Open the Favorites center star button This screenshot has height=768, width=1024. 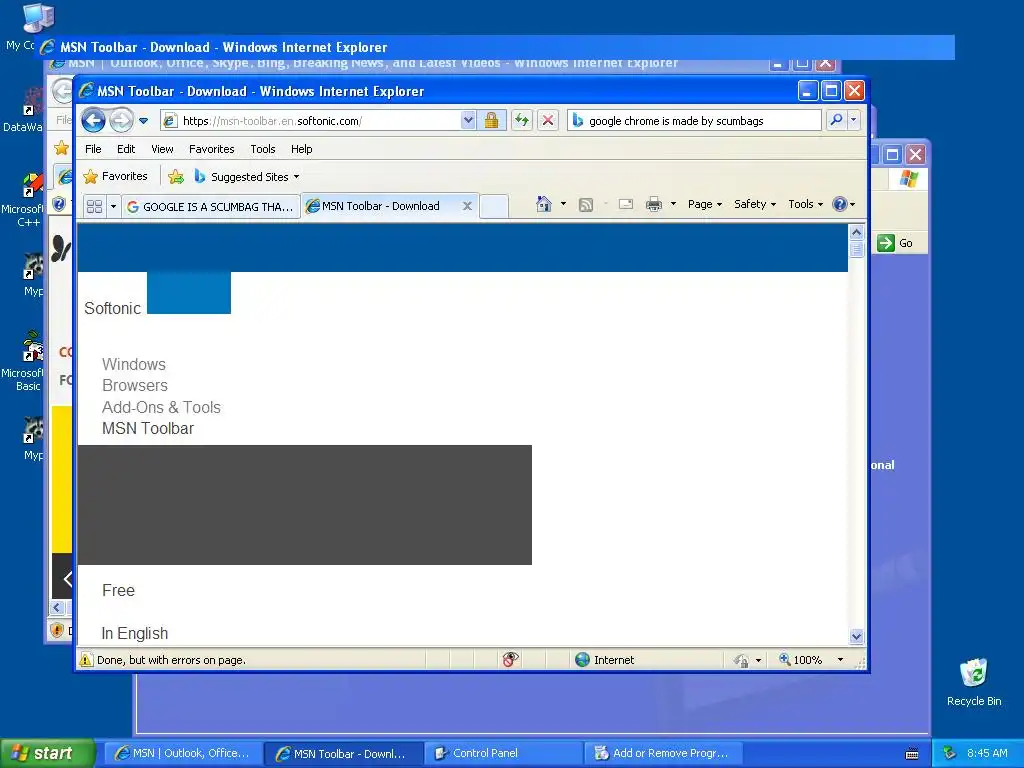116,176
